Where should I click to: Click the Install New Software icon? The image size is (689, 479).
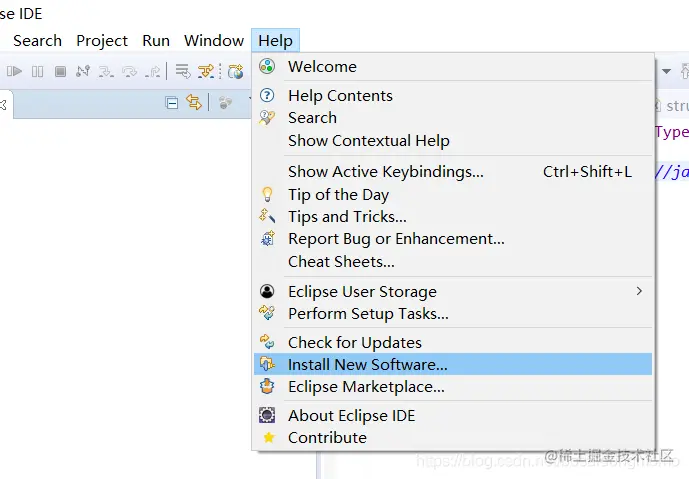[267, 364]
